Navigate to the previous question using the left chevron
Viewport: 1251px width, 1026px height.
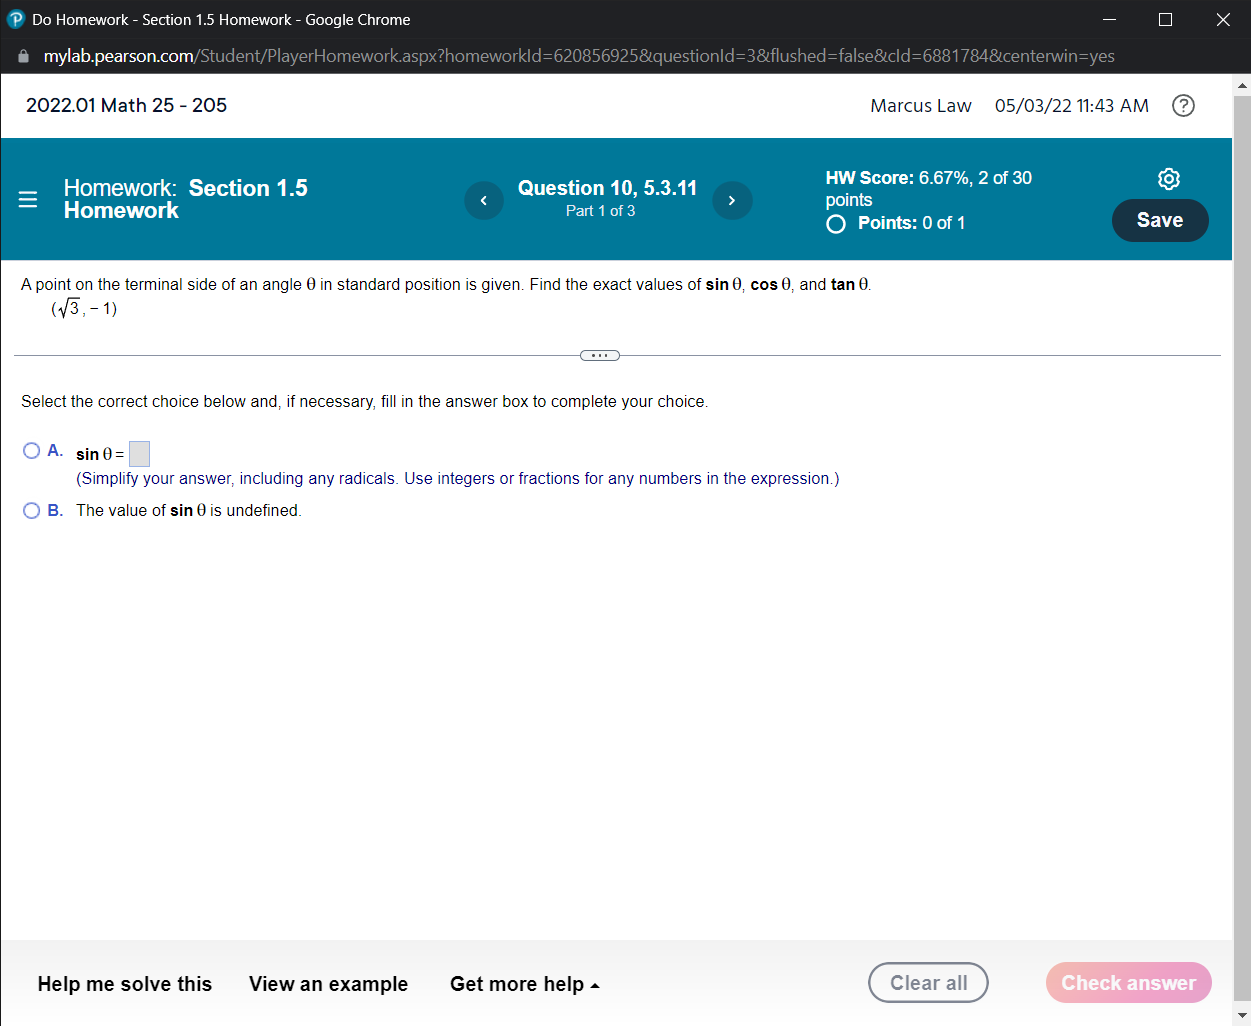484,200
